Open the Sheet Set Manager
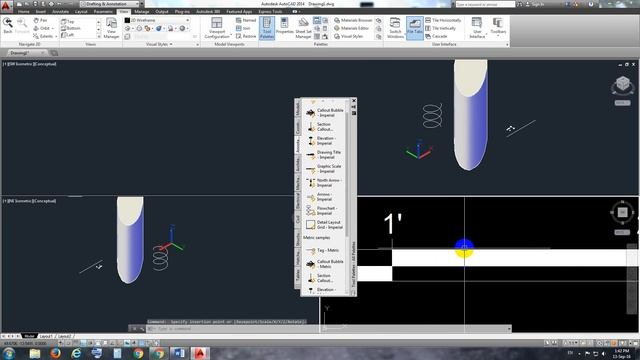This screenshot has height=360, width=640. pos(303,28)
